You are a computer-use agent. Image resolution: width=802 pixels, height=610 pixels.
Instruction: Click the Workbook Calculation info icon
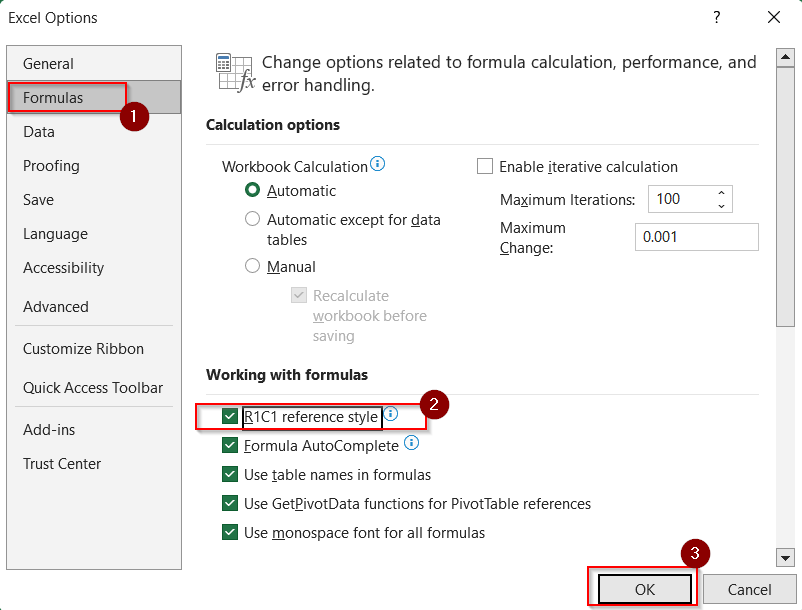point(377,164)
